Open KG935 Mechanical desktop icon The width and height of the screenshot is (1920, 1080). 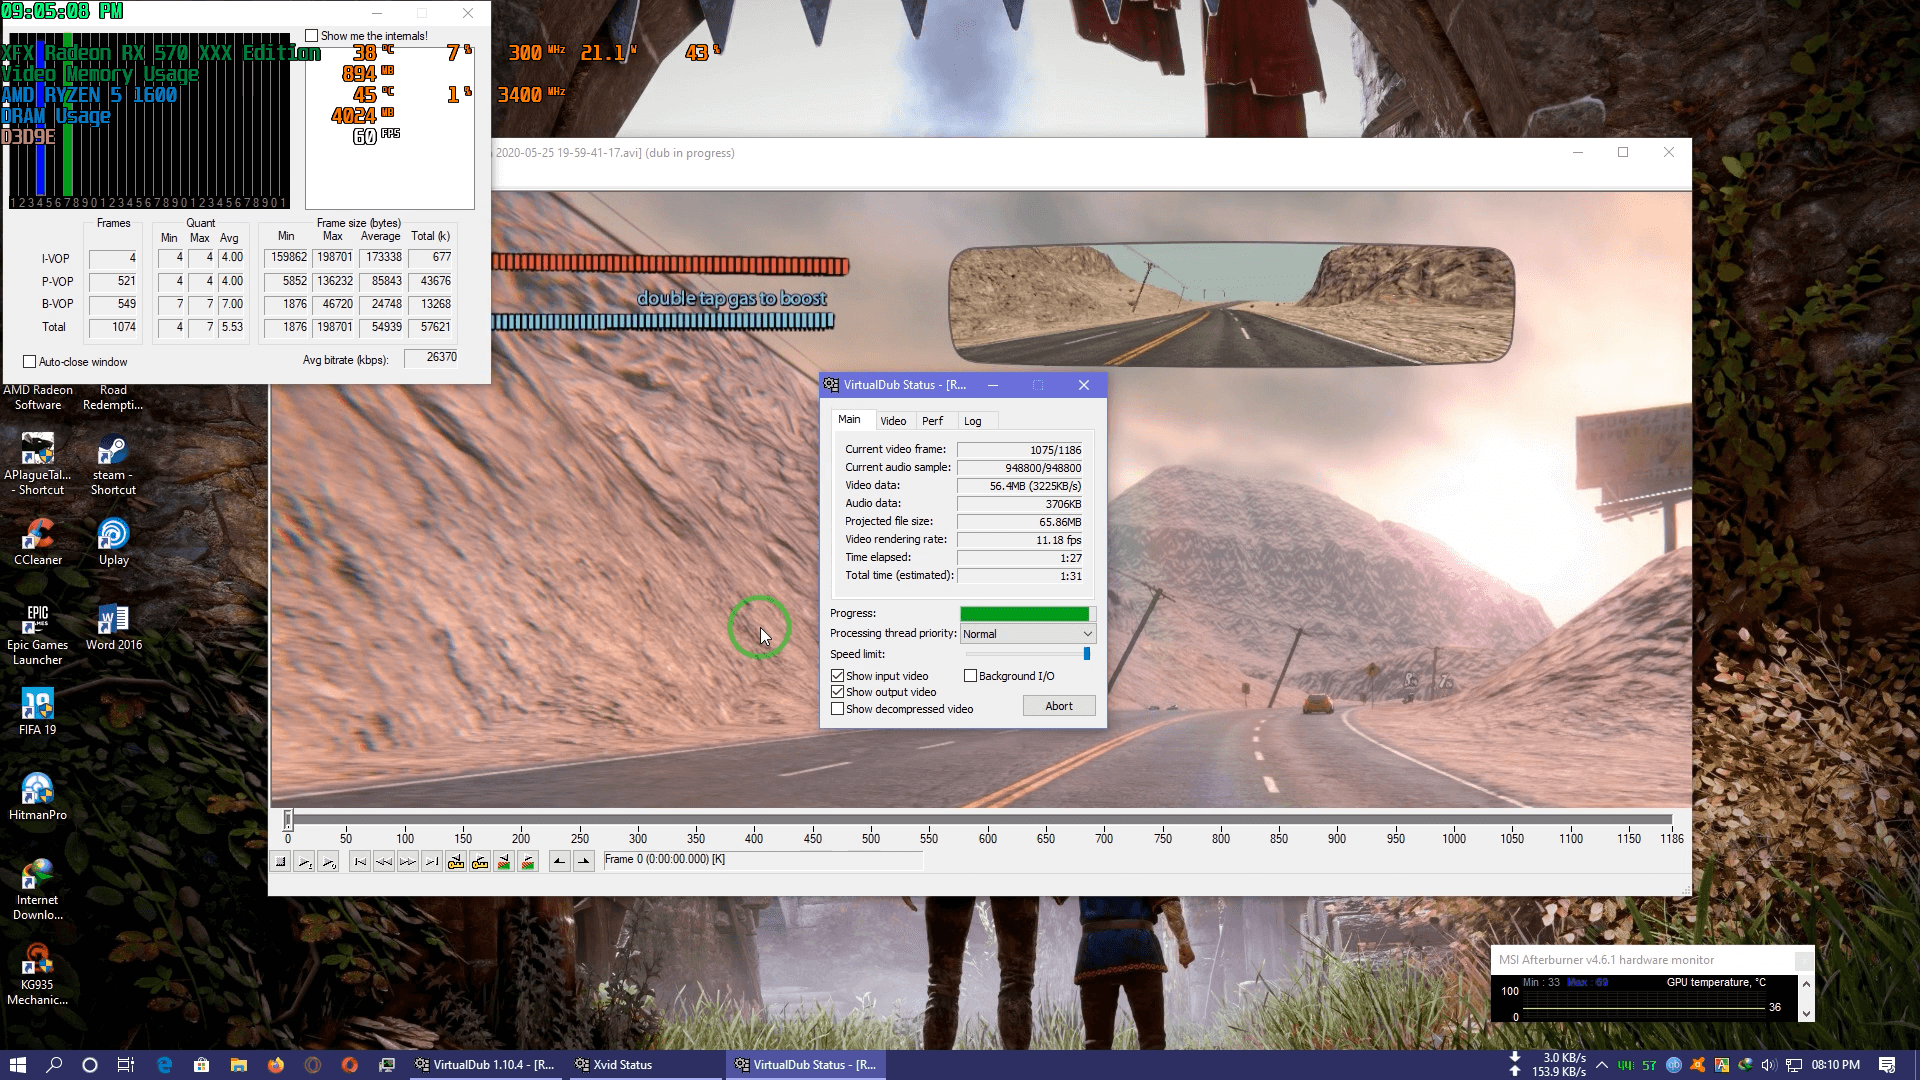38,974
